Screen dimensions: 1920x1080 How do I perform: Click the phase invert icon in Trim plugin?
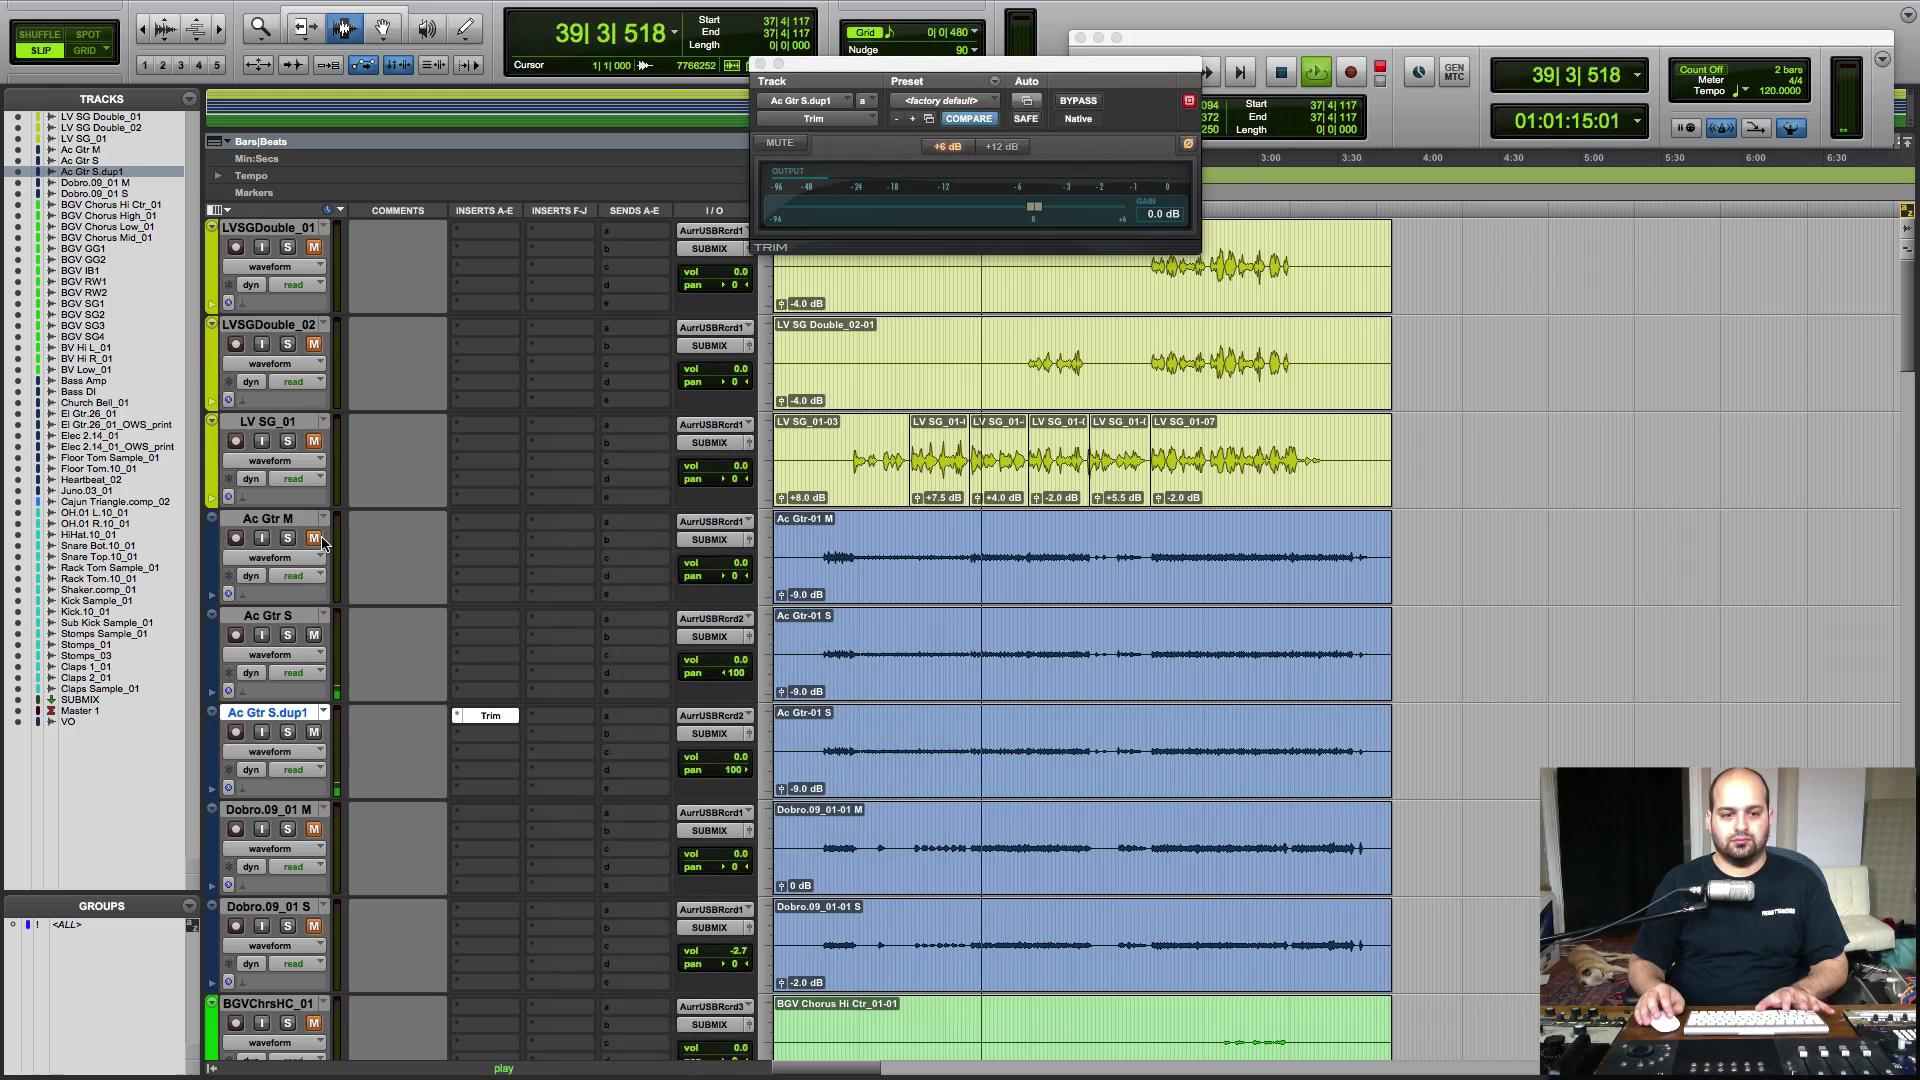point(1188,144)
